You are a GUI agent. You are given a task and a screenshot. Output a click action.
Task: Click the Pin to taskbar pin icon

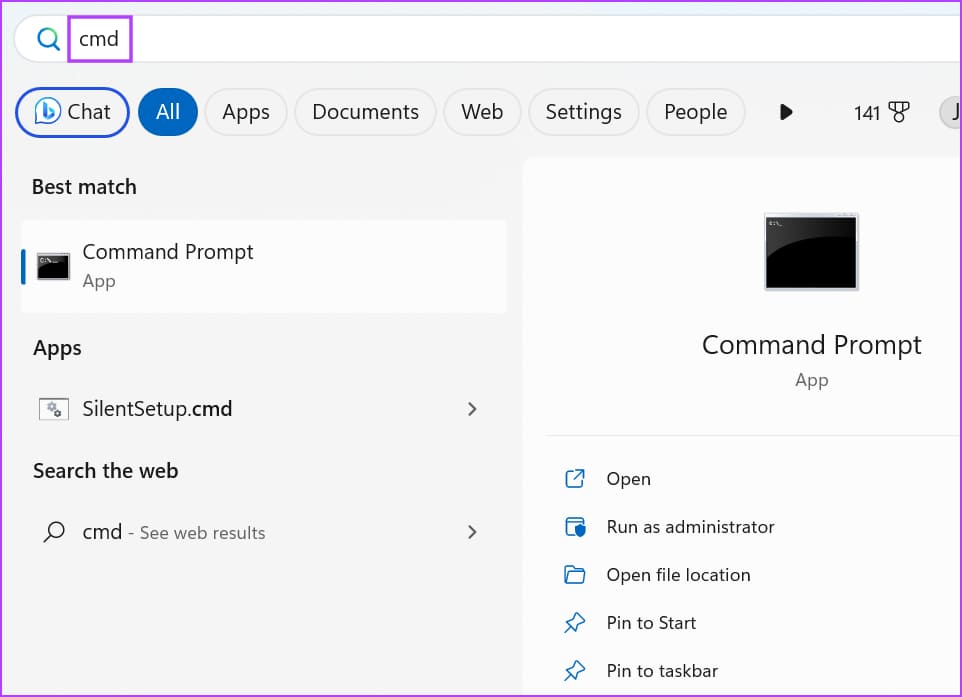pos(575,671)
